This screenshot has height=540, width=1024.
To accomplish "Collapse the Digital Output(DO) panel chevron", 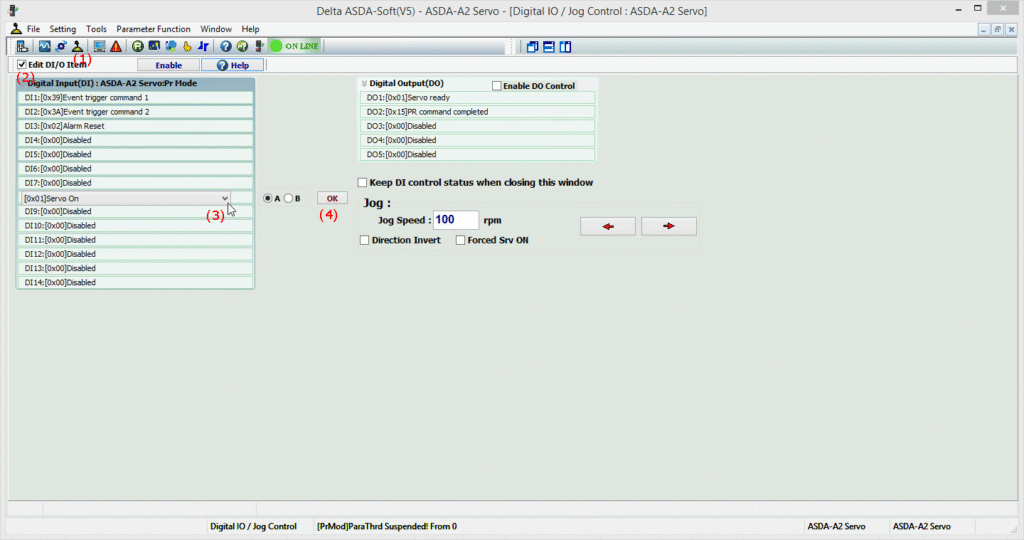I will 364,84.
